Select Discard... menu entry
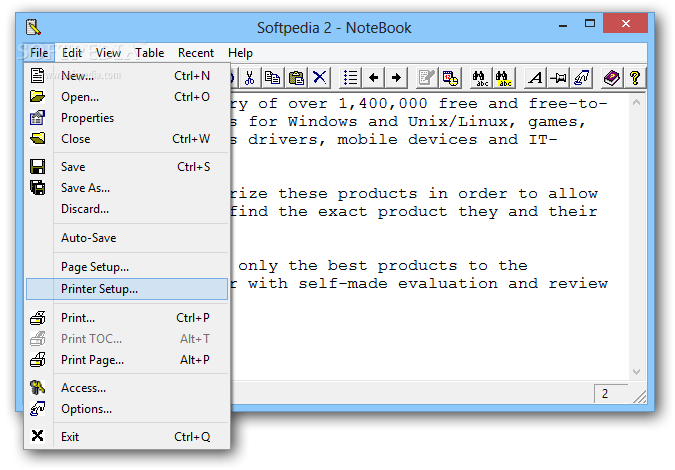 point(127,209)
